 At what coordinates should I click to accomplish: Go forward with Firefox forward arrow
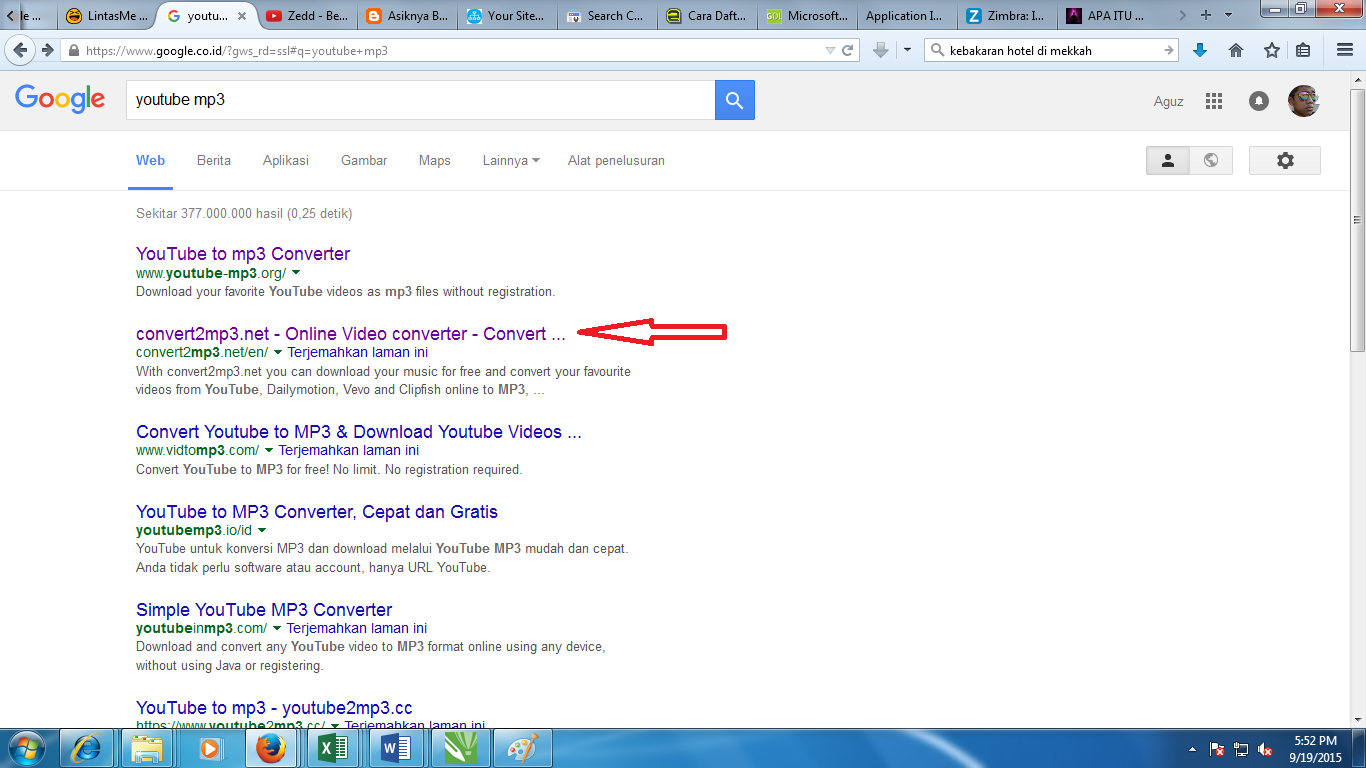[x=47, y=50]
